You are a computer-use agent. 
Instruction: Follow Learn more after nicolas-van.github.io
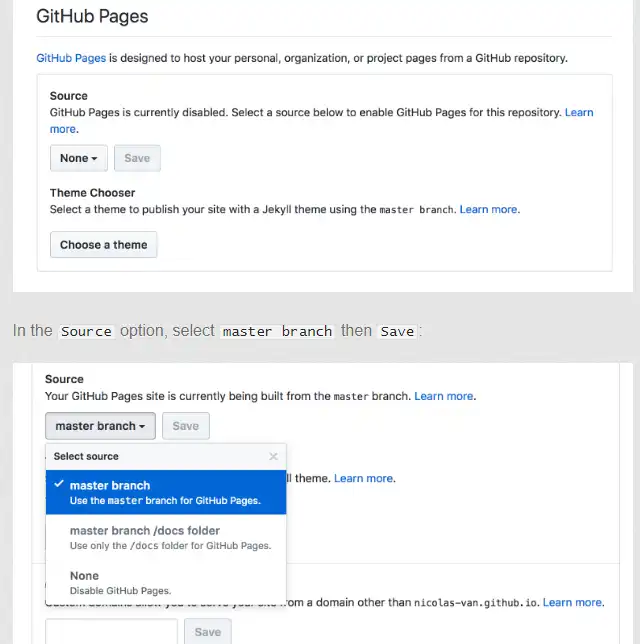click(x=572, y=603)
